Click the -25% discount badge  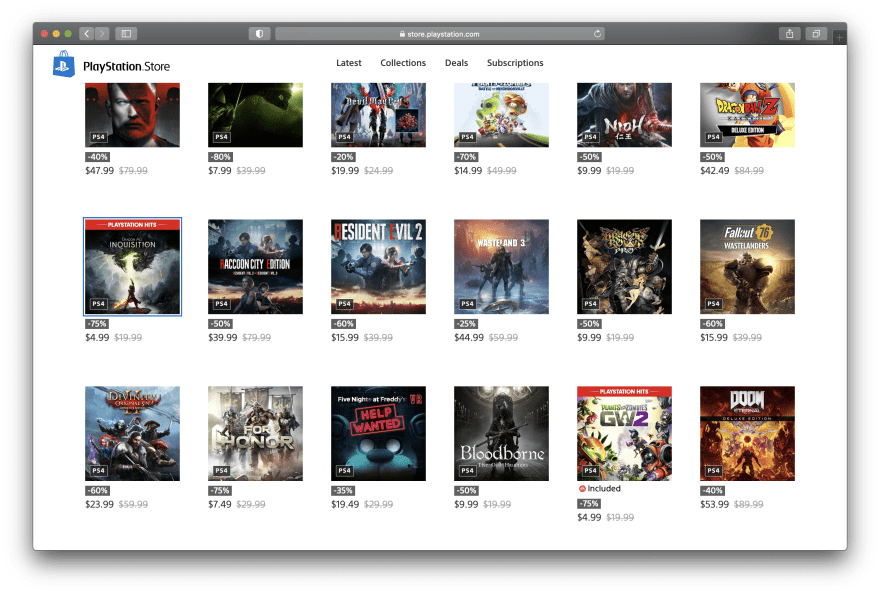click(x=466, y=324)
